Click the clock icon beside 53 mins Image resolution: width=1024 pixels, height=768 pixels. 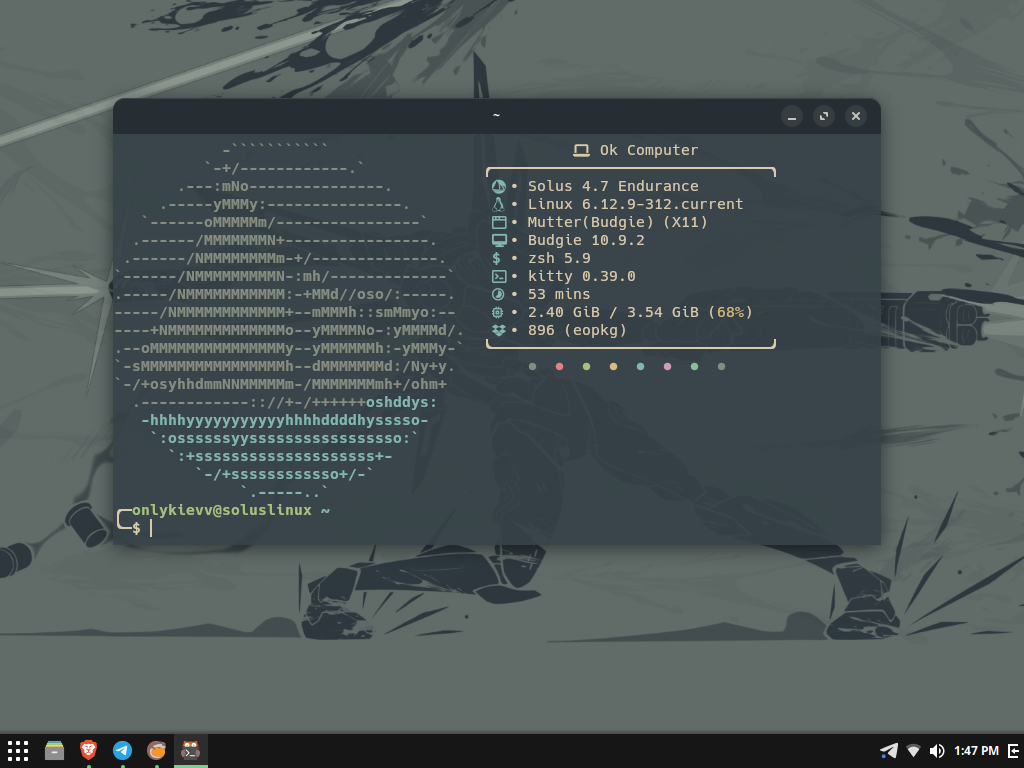[498, 294]
